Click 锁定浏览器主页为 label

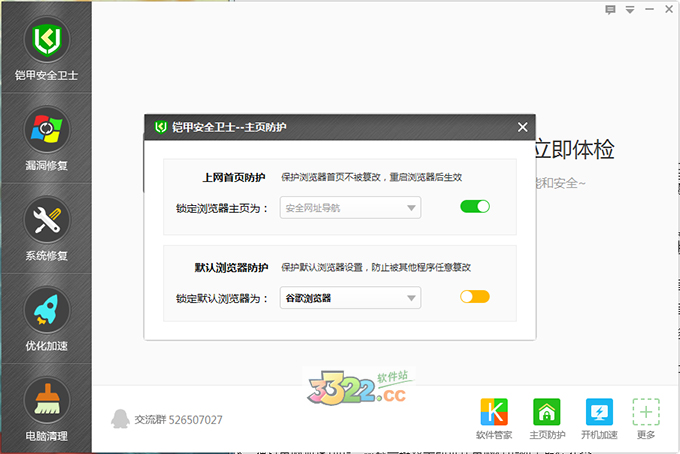point(222,209)
